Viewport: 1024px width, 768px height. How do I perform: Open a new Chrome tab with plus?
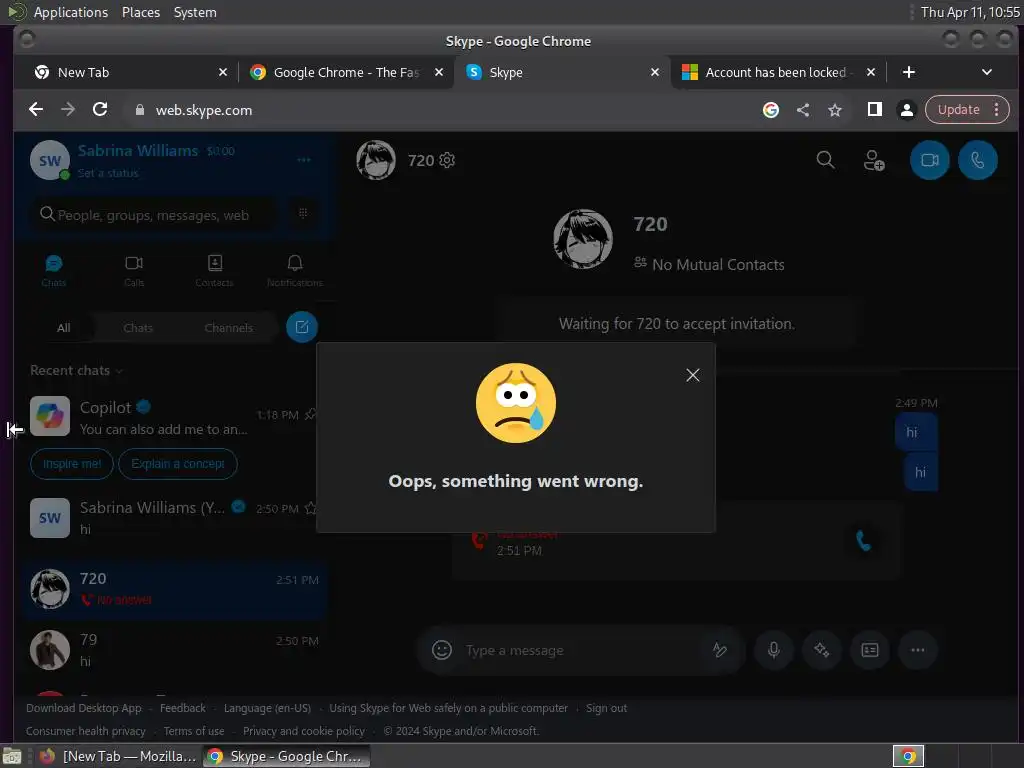click(908, 72)
